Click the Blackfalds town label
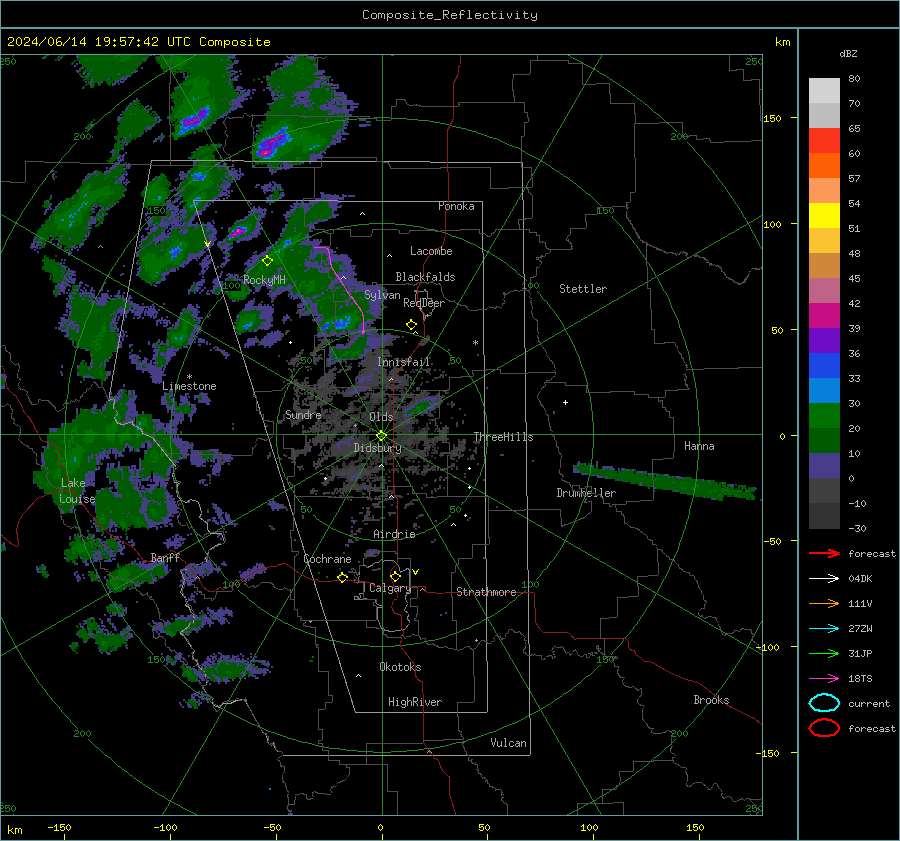The image size is (900, 841). (x=425, y=277)
